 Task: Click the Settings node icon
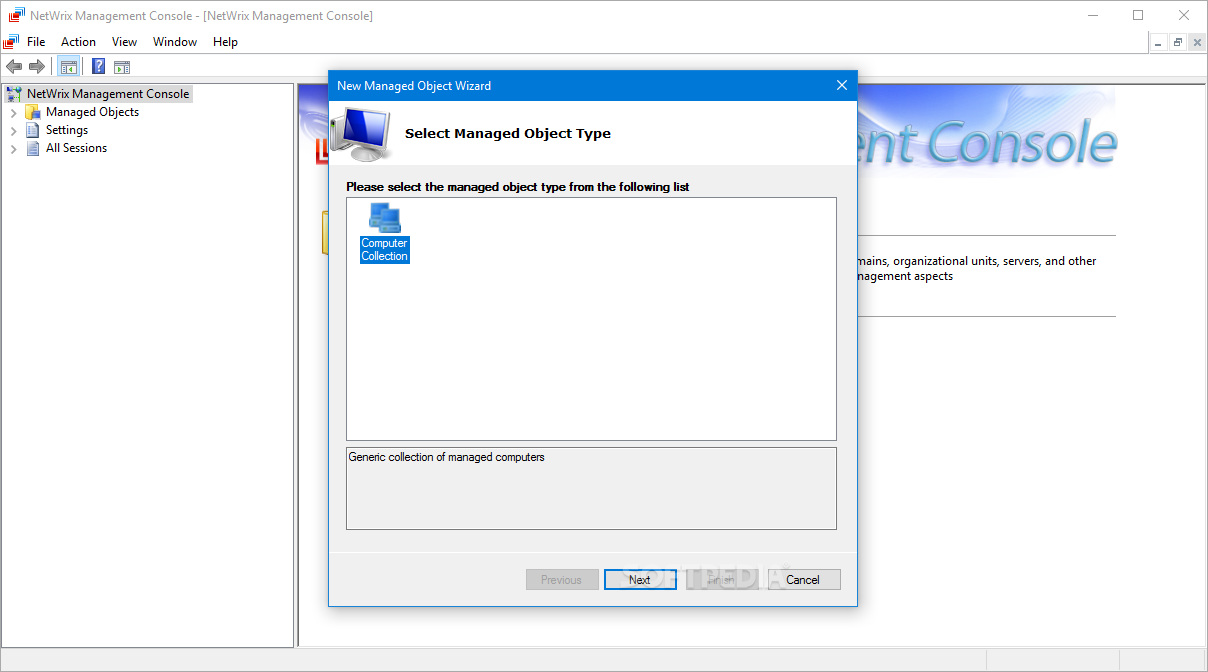[x=33, y=130]
